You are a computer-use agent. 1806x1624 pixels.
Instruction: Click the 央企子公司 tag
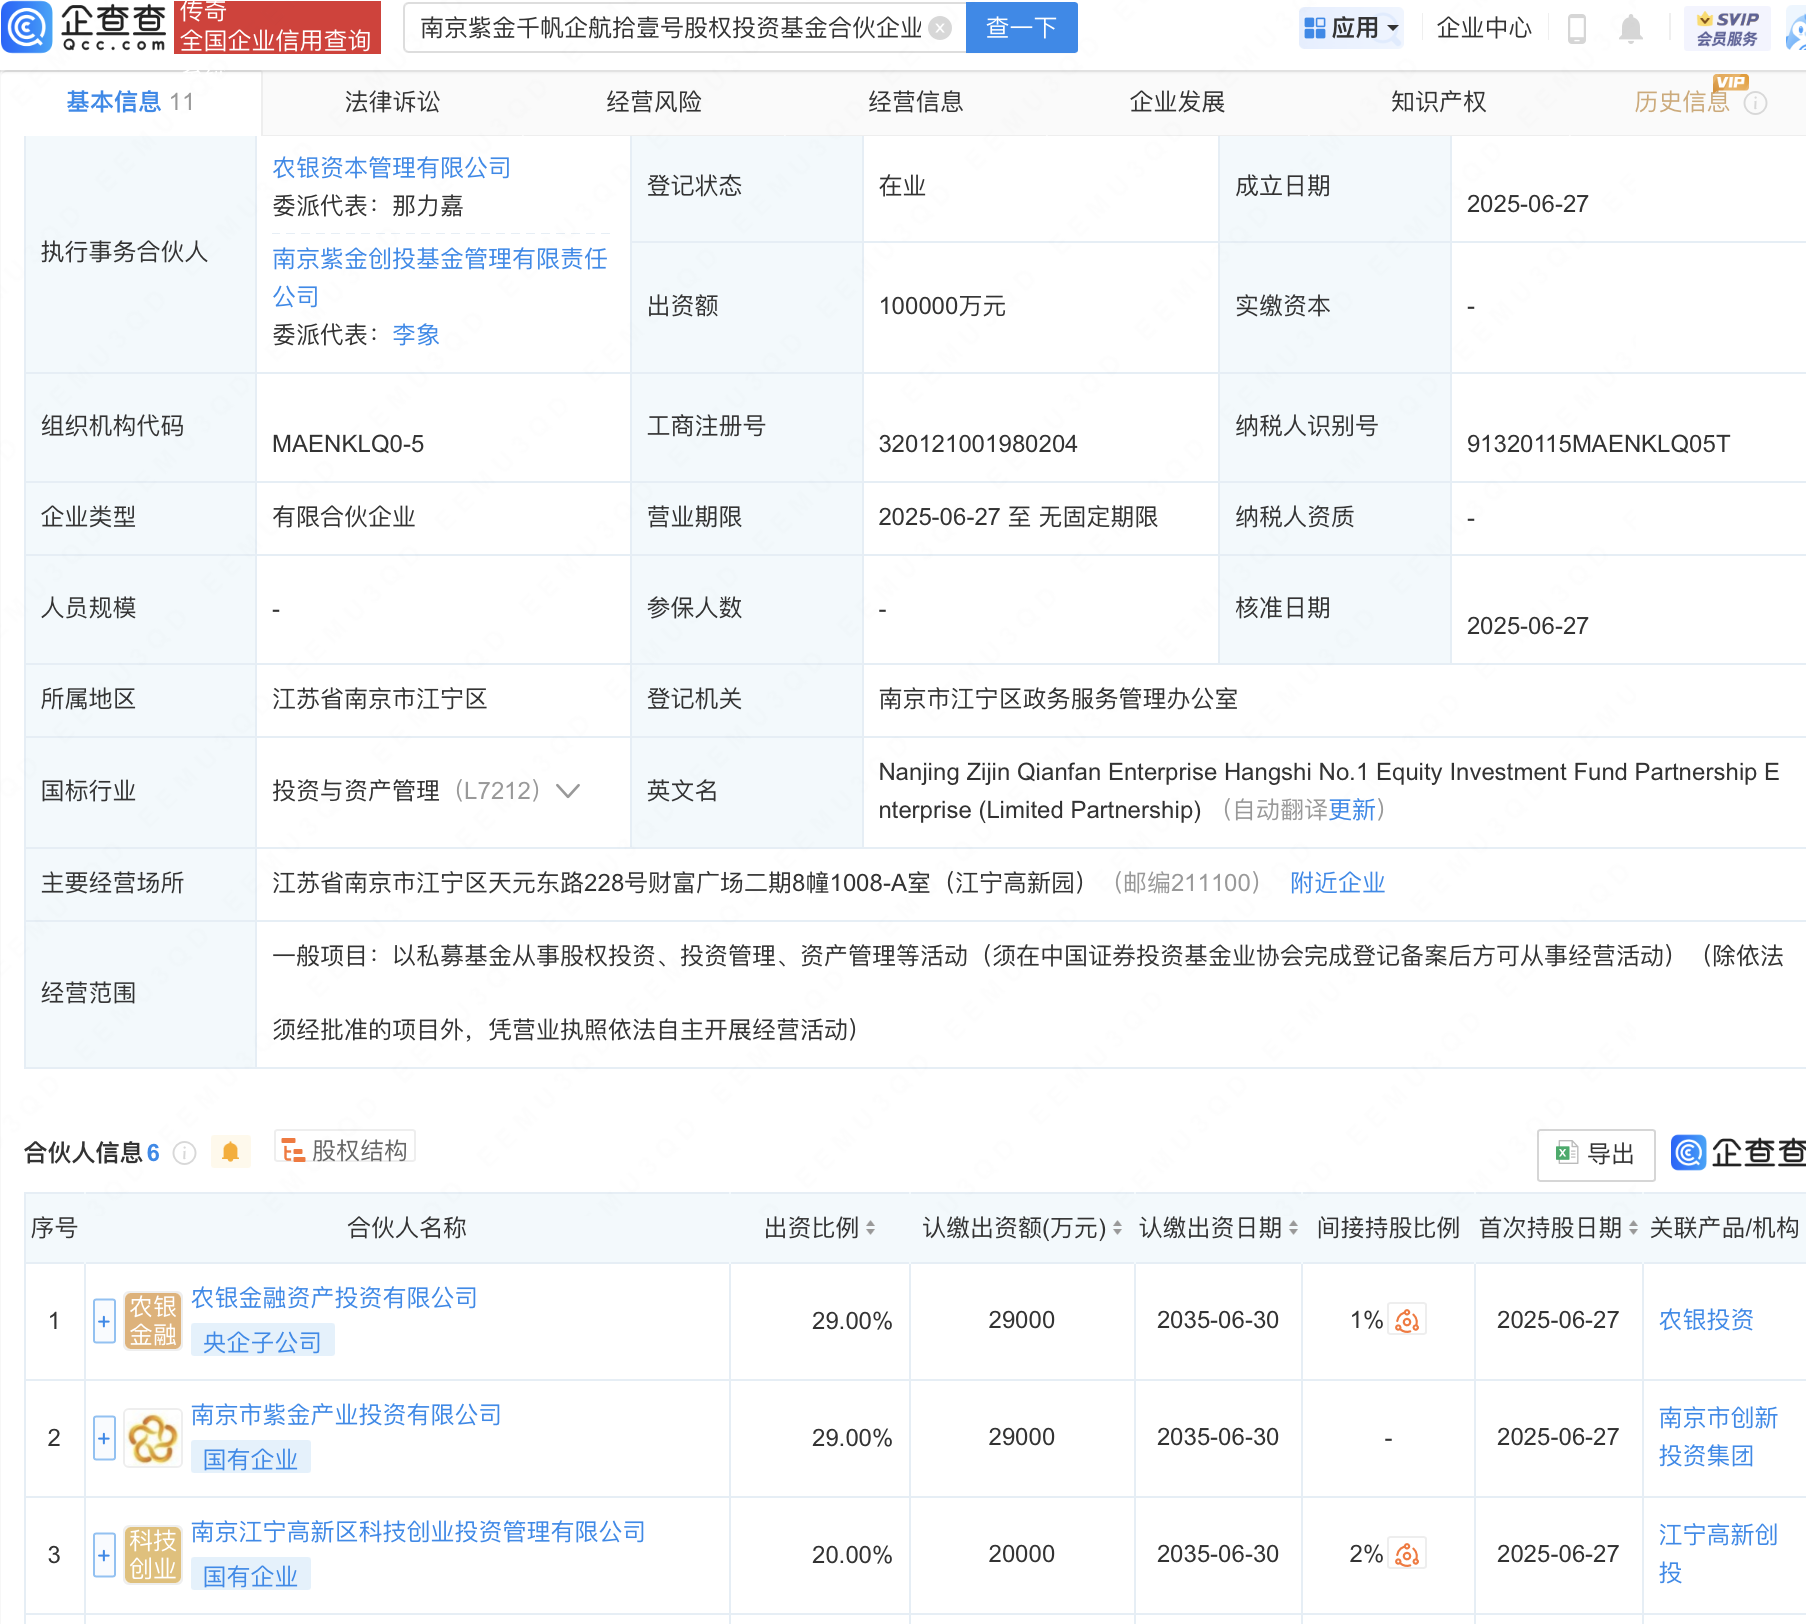(x=262, y=1342)
